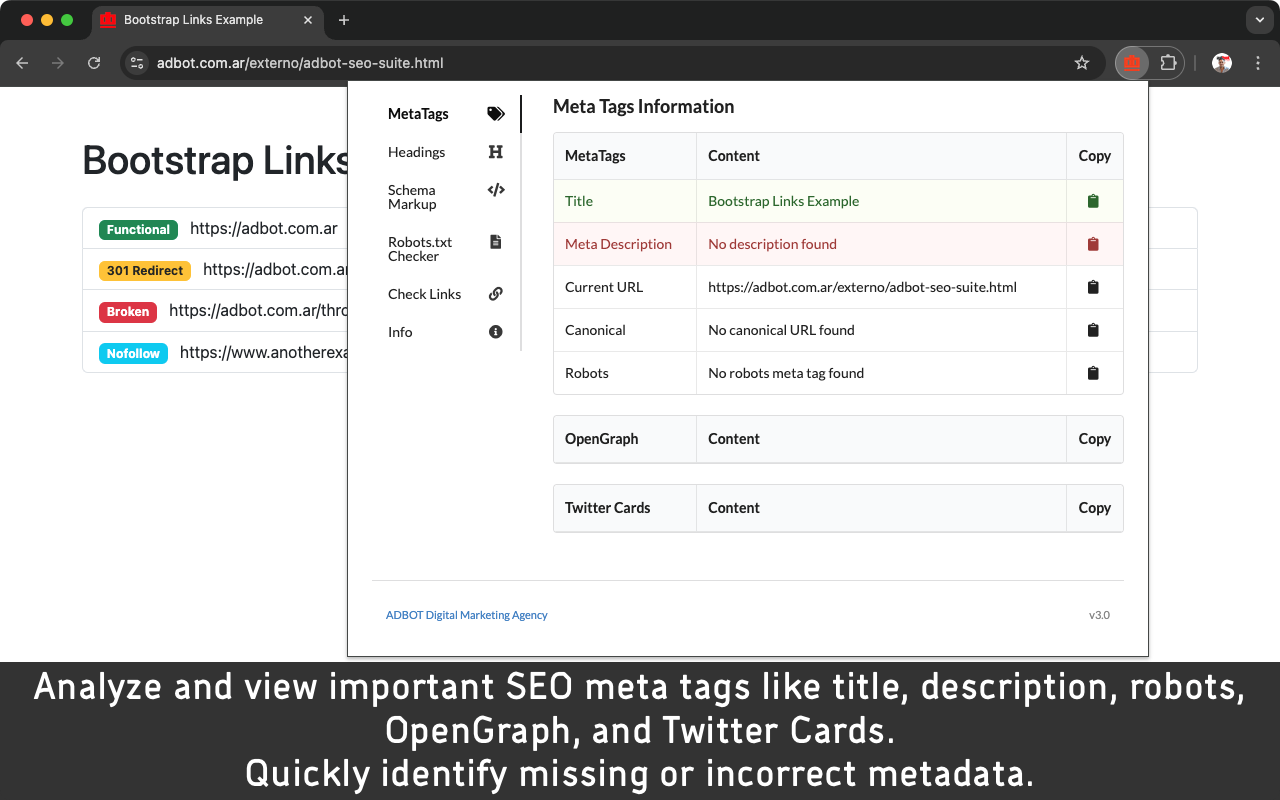Close the Bootstrap Links Example tab

pyautogui.click(x=308, y=20)
